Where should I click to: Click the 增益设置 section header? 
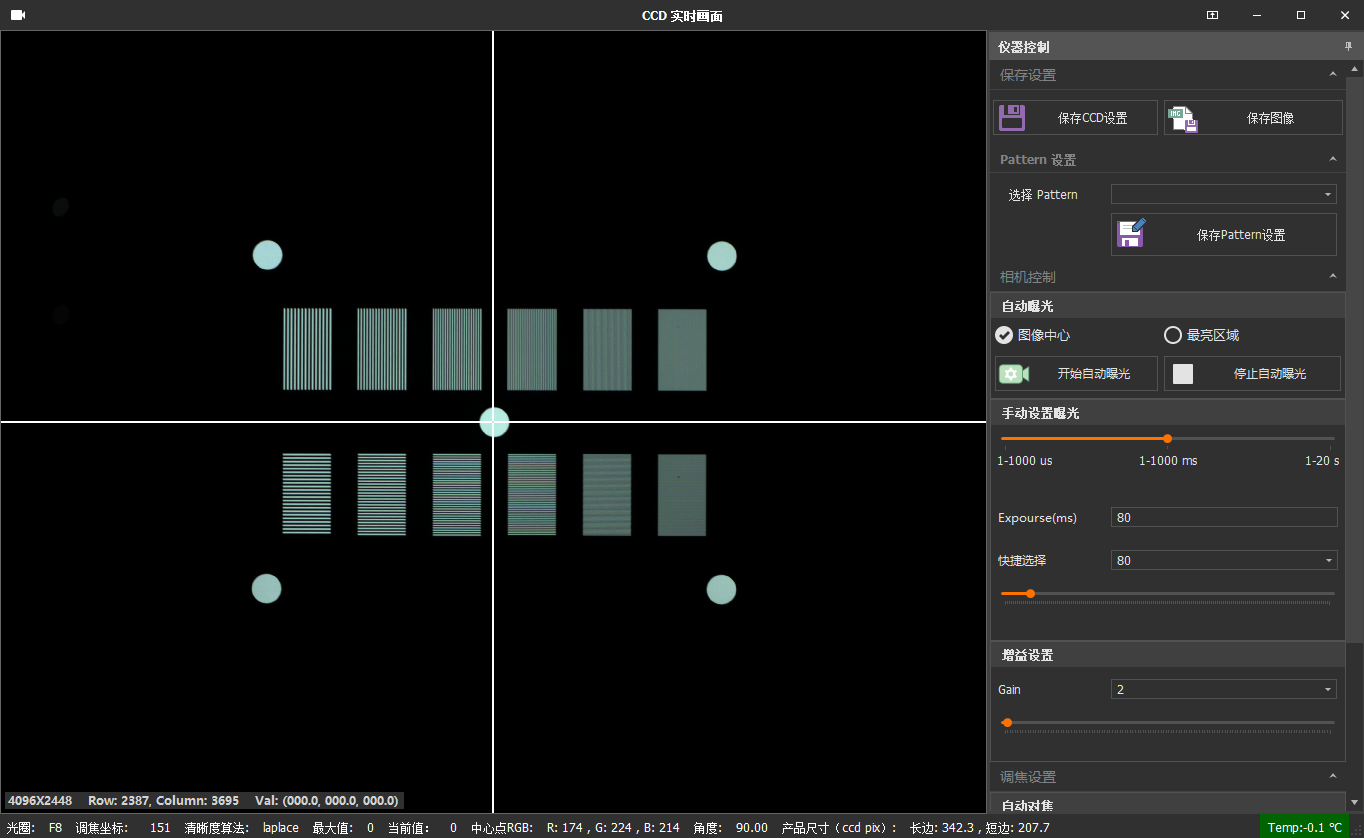point(1167,655)
